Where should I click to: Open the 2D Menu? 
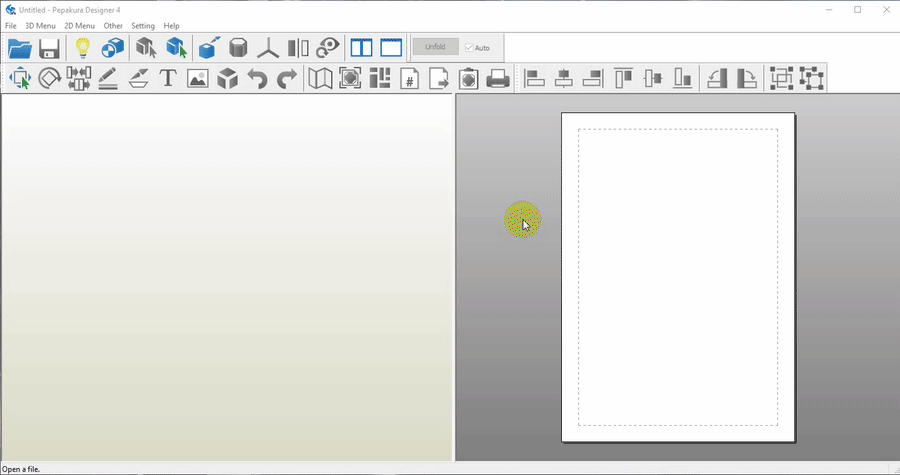[x=79, y=26]
